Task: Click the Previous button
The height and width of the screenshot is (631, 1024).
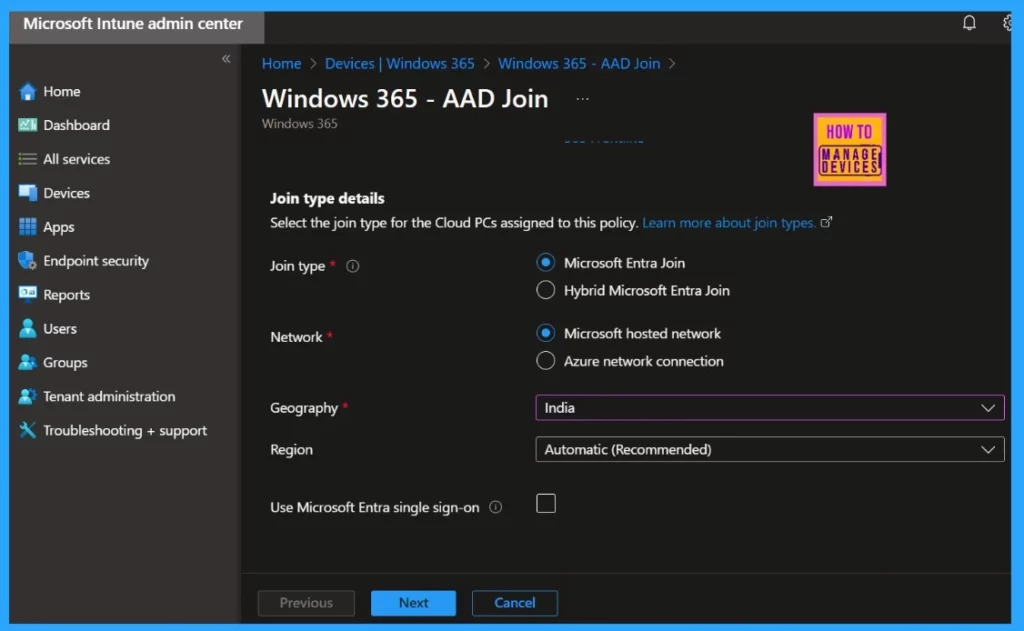Action: click(306, 603)
